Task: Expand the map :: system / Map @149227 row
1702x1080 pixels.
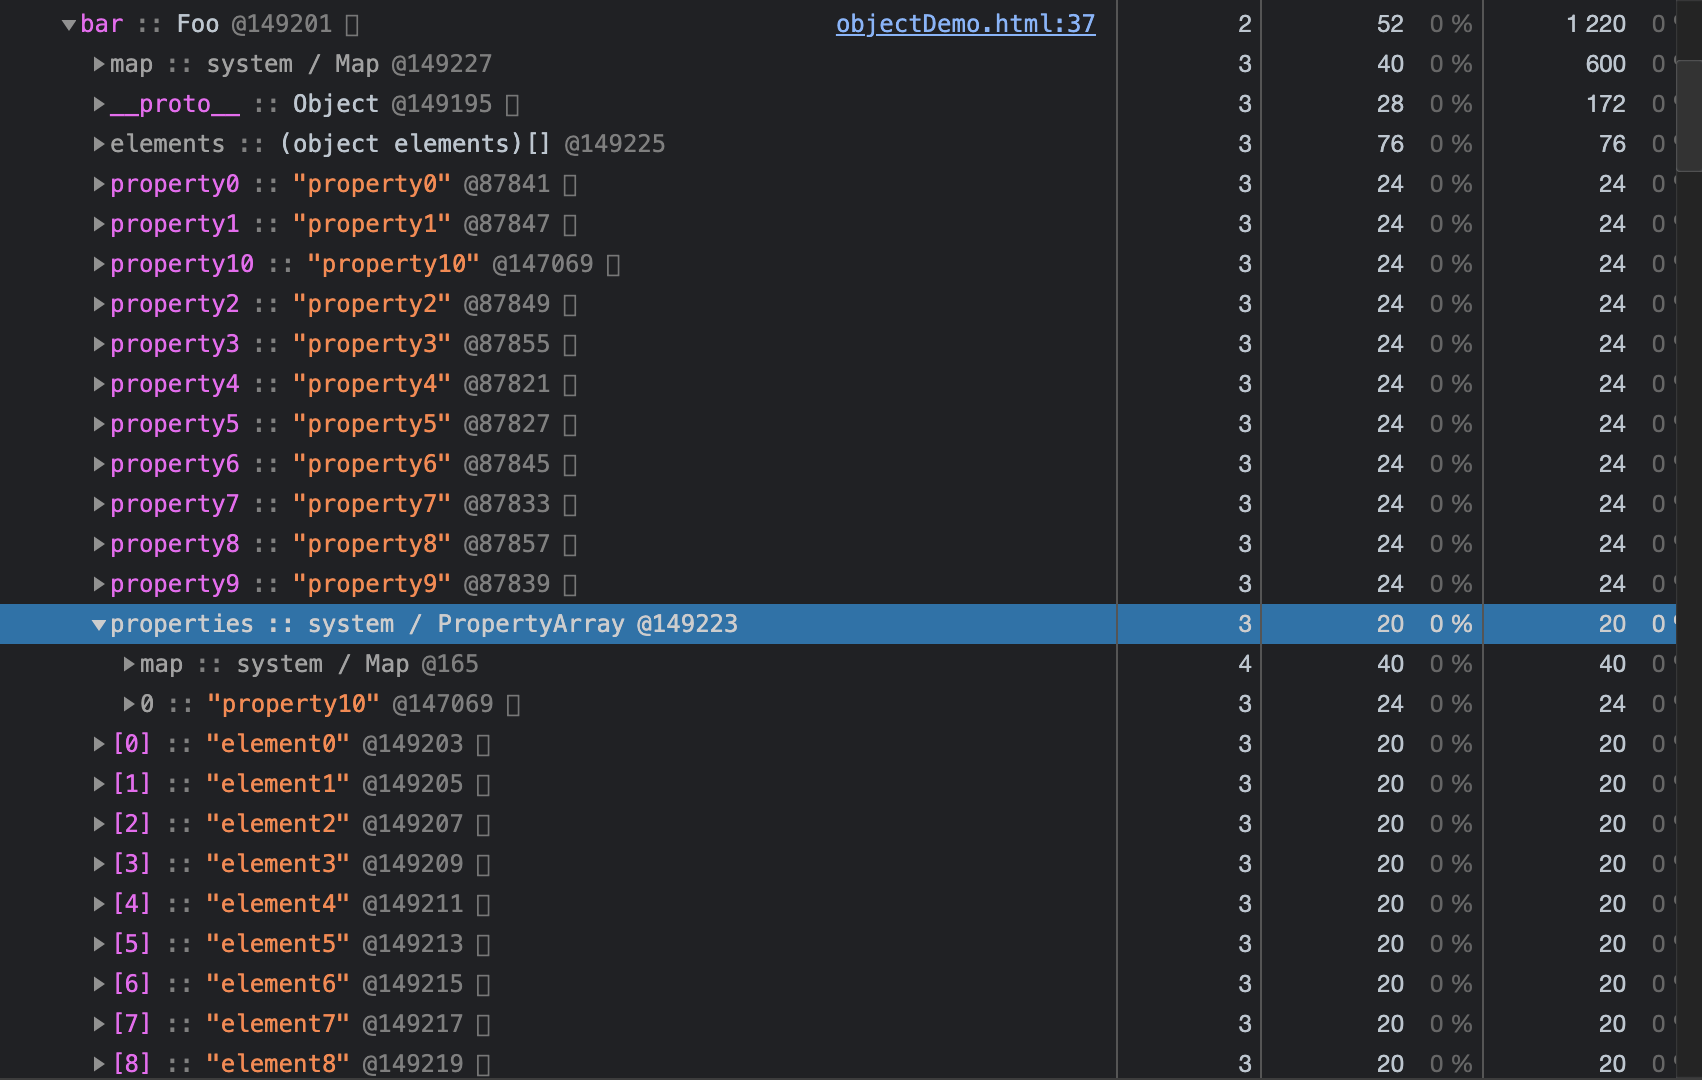Action: tap(99, 64)
